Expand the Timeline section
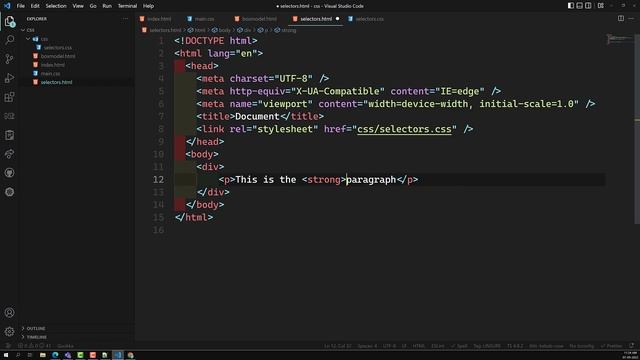Image resolution: width=640 pixels, height=360 pixels. tap(78, 337)
